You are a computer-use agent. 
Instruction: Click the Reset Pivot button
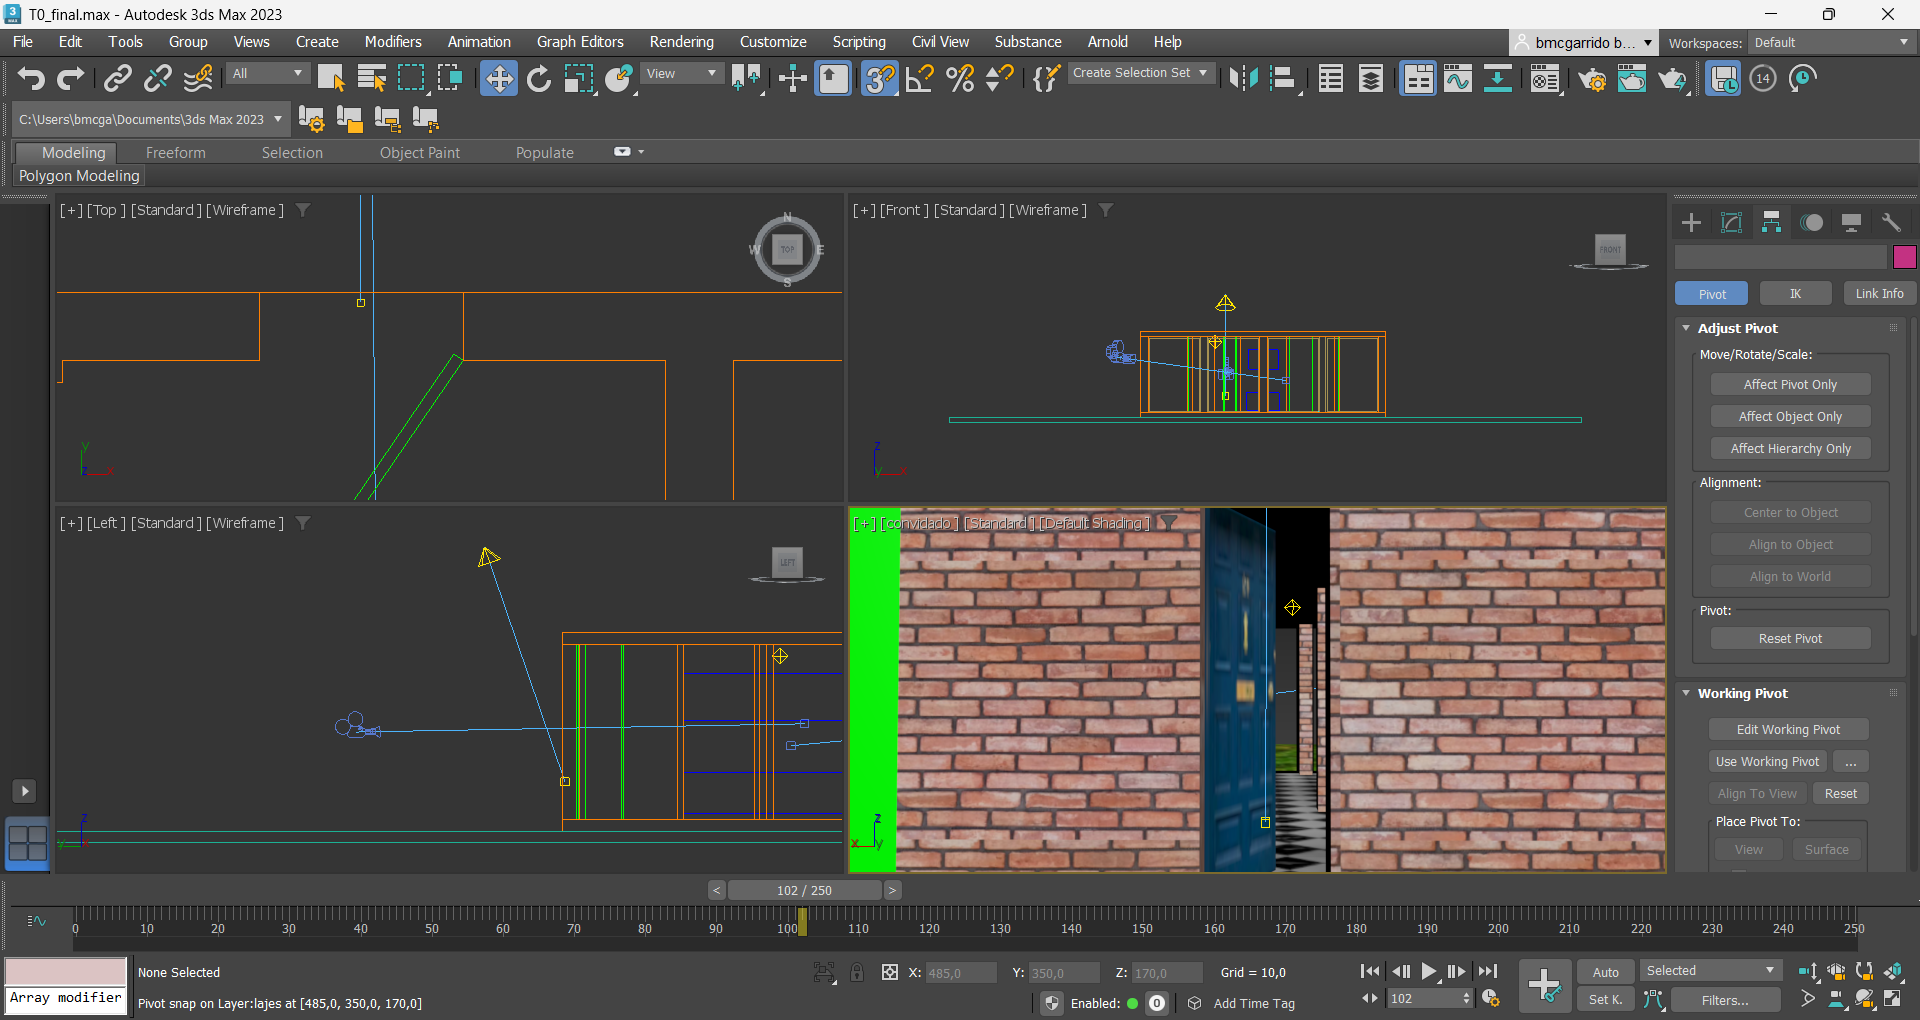1789,639
